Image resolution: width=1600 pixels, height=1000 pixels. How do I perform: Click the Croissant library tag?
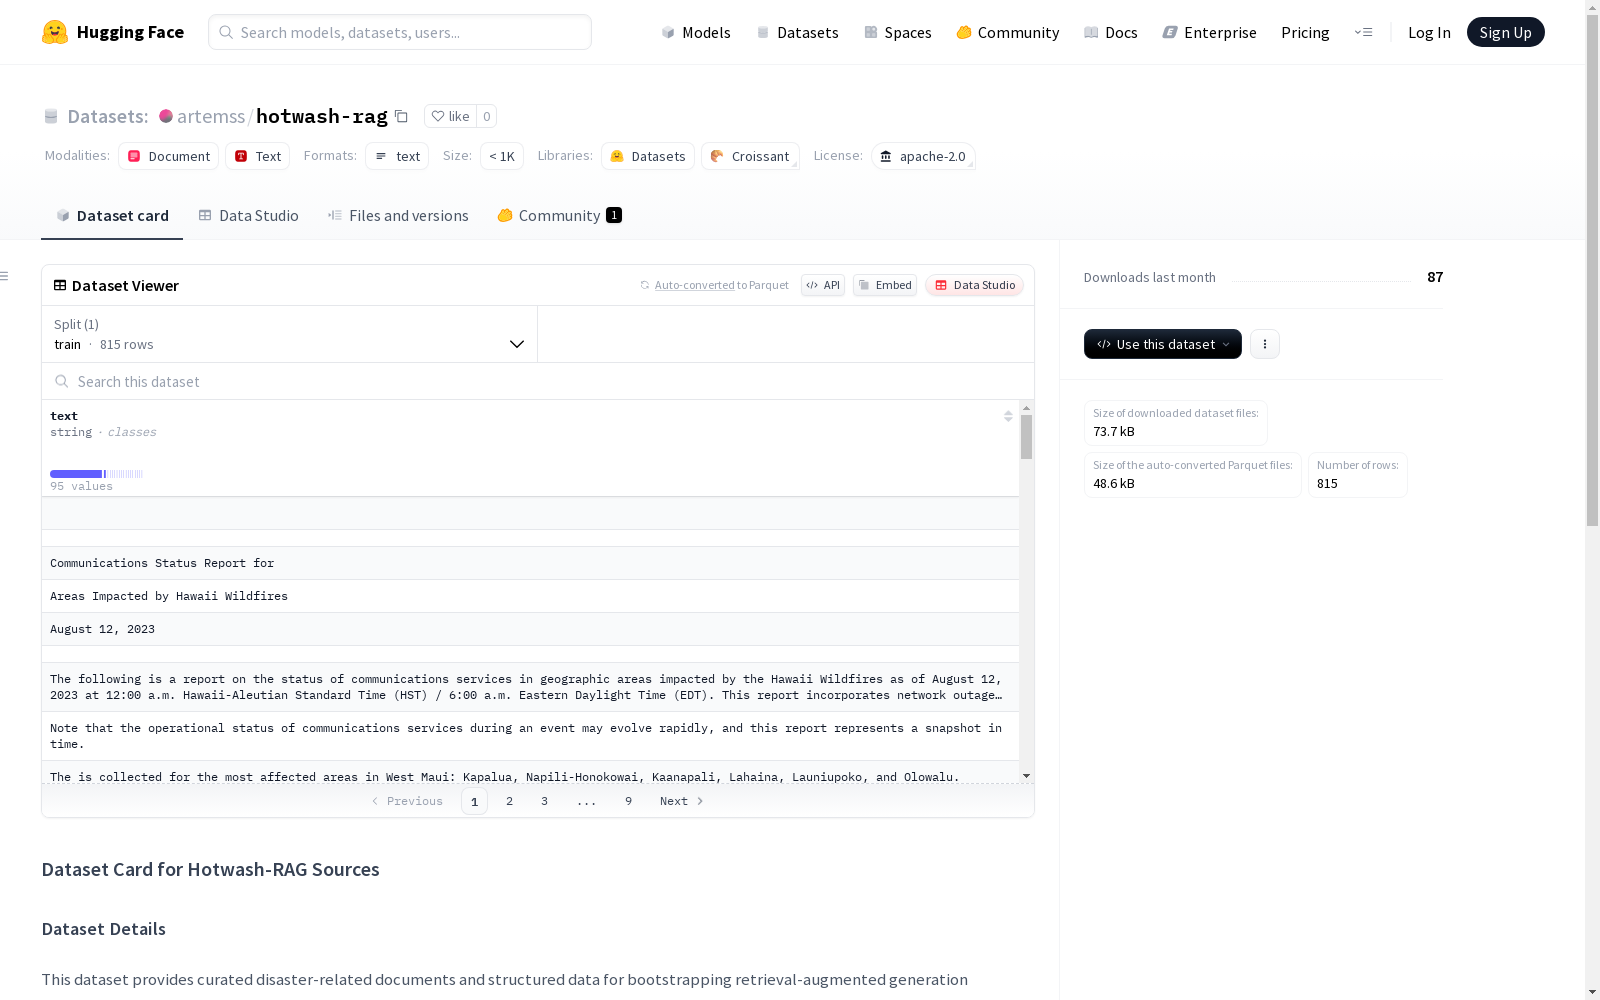point(750,156)
